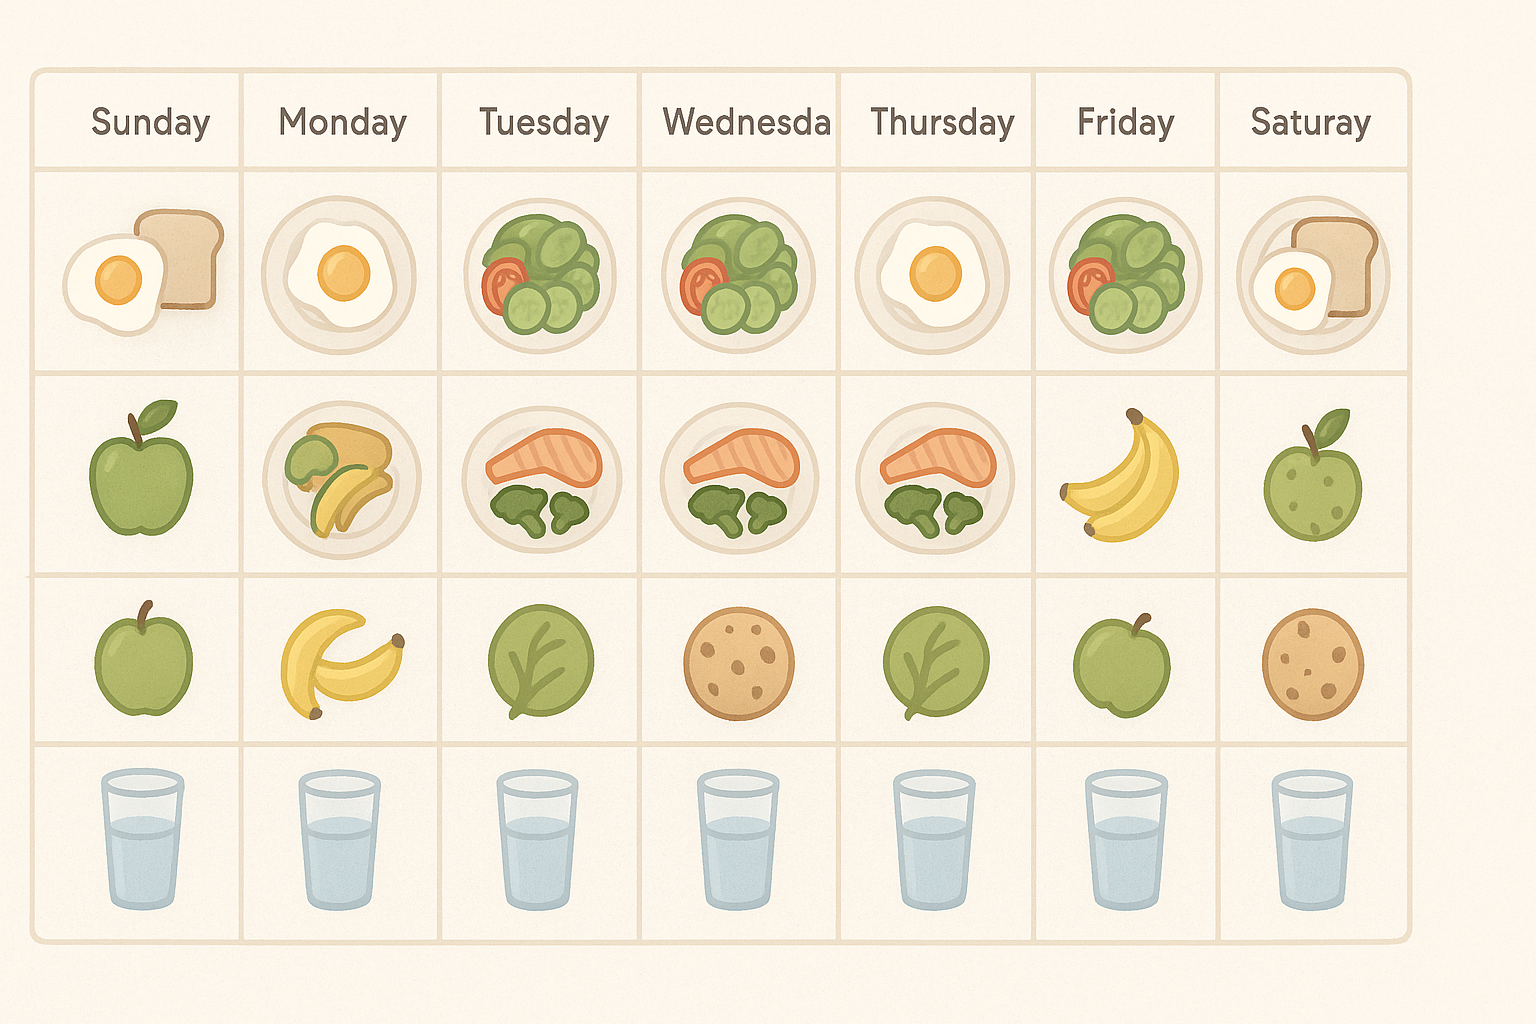Click Thursday's water glass
This screenshot has height=1024, width=1536.
pyautogui.click(x=934, y=838)
